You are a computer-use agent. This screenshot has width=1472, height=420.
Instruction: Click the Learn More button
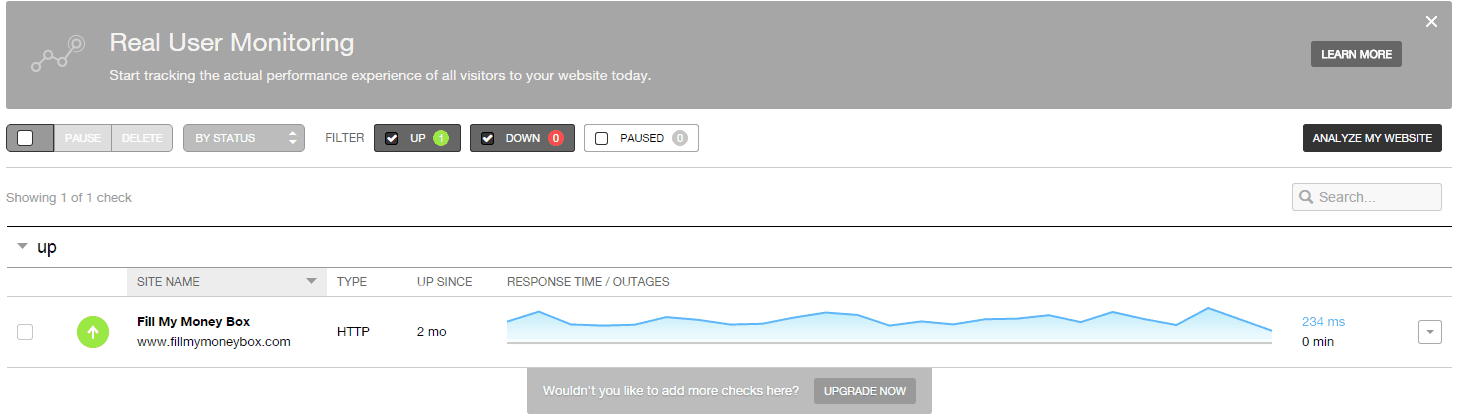(1356, 54)
